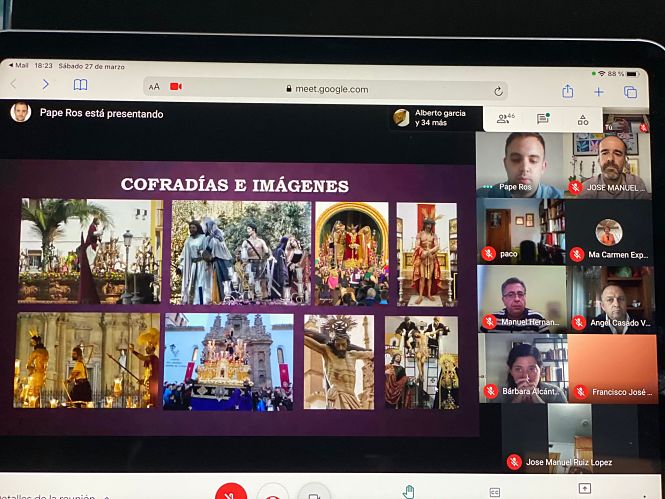Raise hand in the meeting

click(408, 491)
